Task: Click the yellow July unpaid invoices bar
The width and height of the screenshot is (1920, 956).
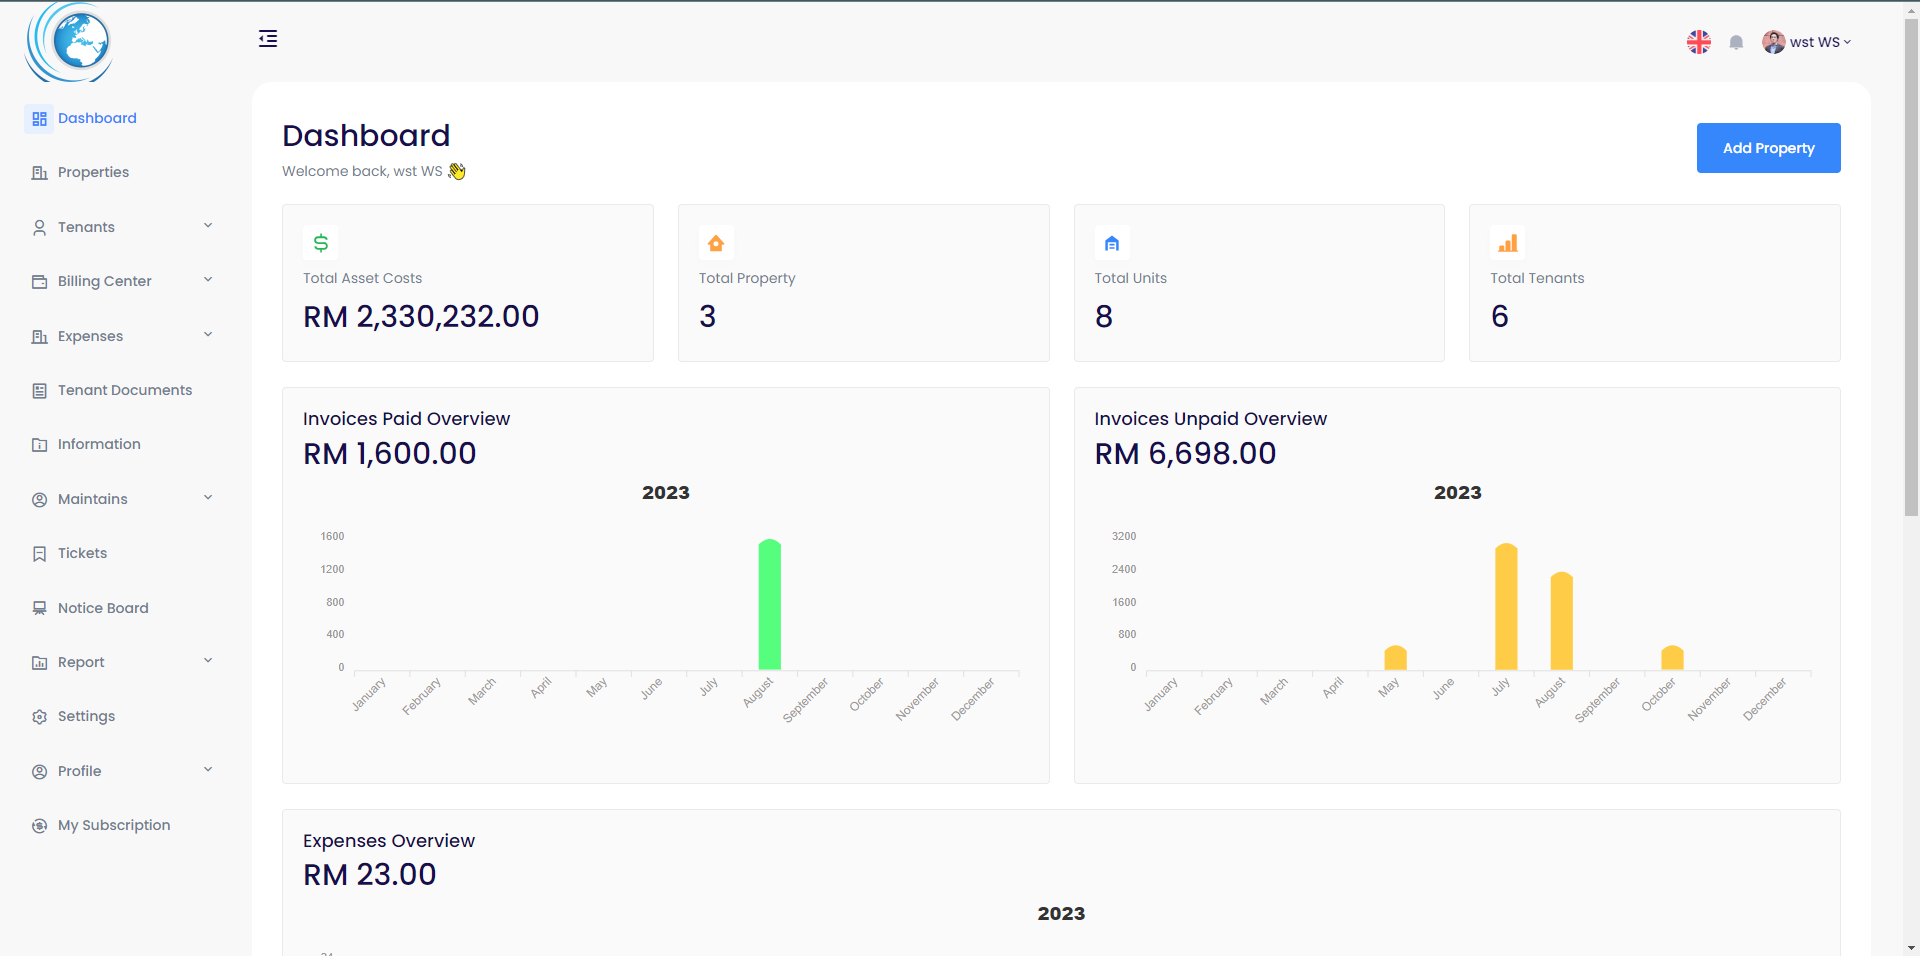Action: tap(1505, 607)
